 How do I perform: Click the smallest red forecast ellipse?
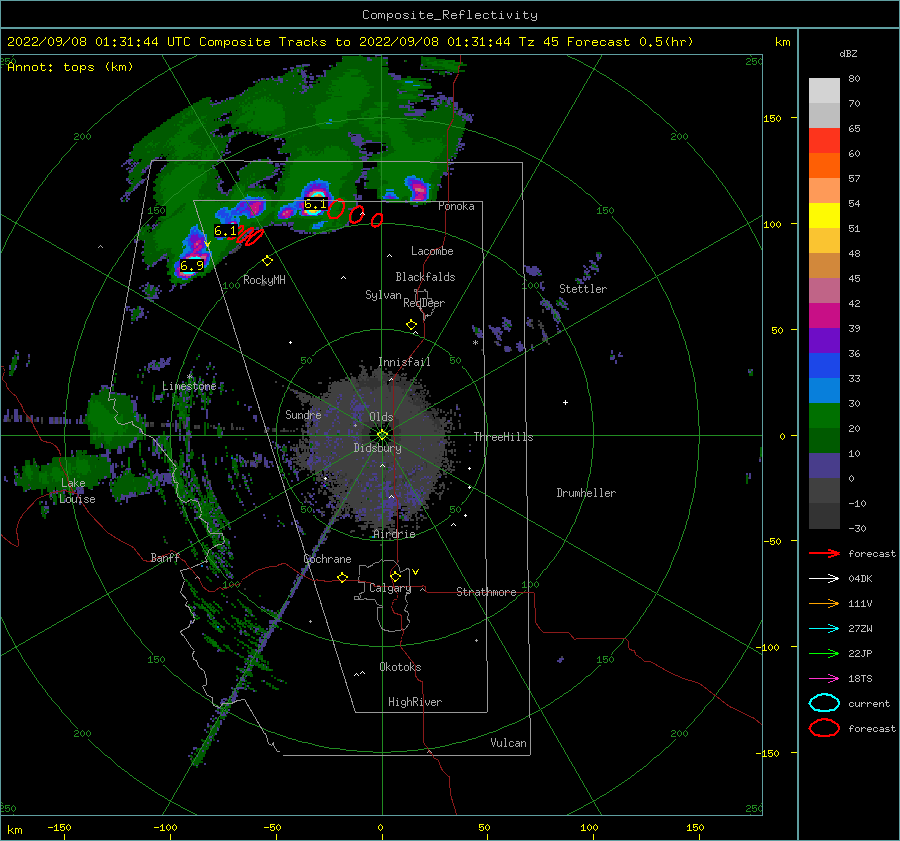tap(377, 220)
